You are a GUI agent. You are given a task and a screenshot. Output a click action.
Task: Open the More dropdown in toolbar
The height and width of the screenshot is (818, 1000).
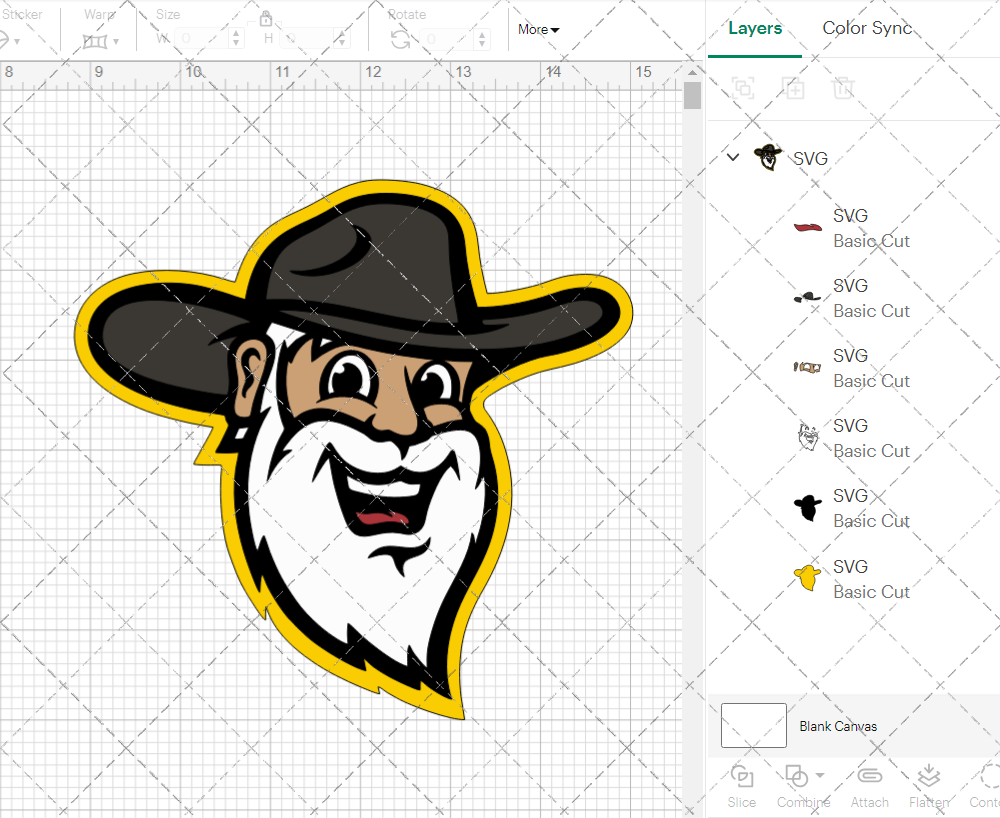pos(538,30)
